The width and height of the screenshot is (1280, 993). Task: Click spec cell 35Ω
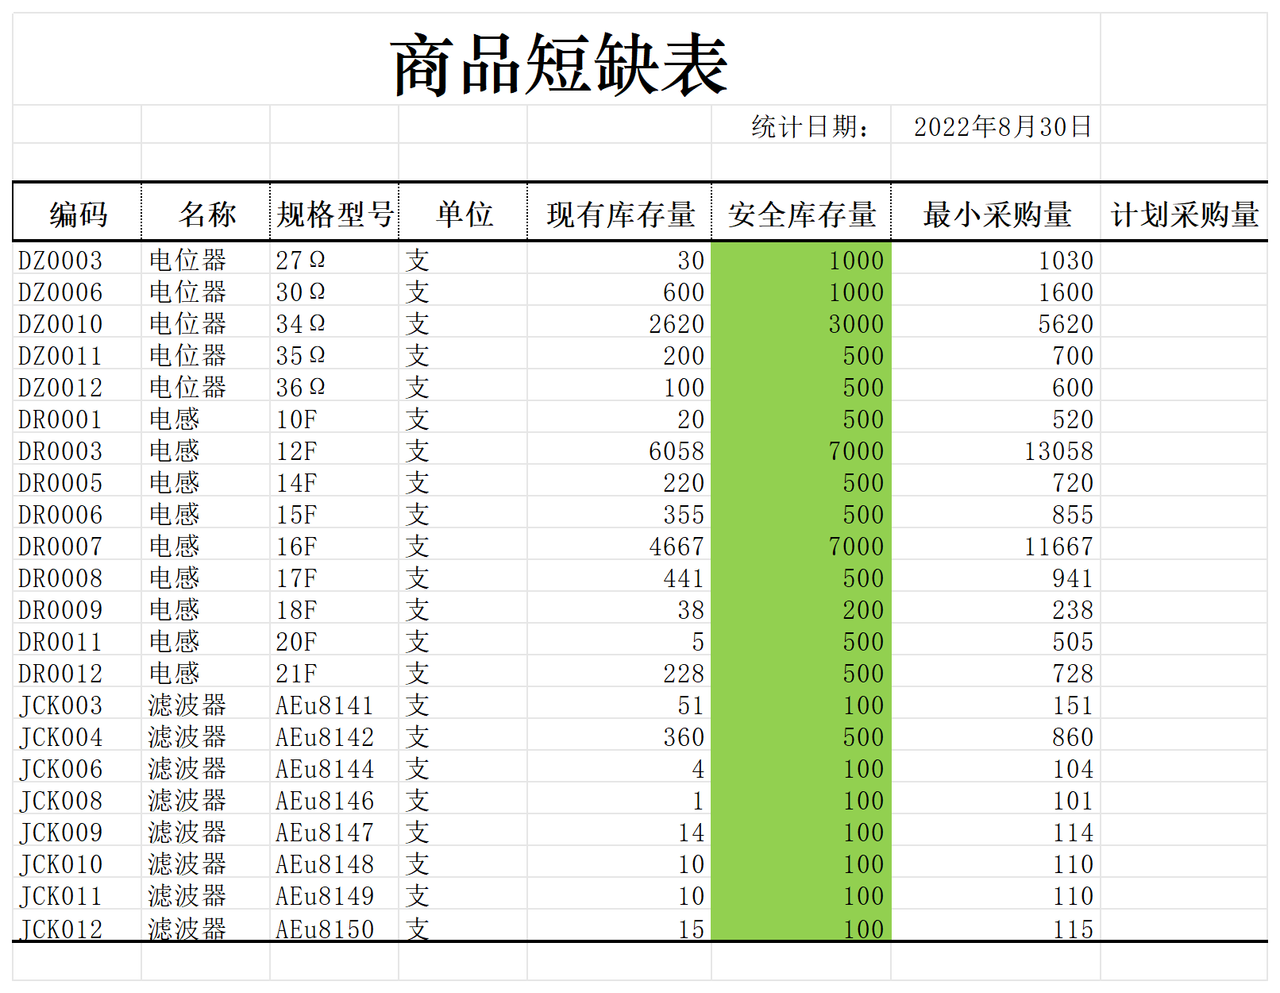[334, 355]
